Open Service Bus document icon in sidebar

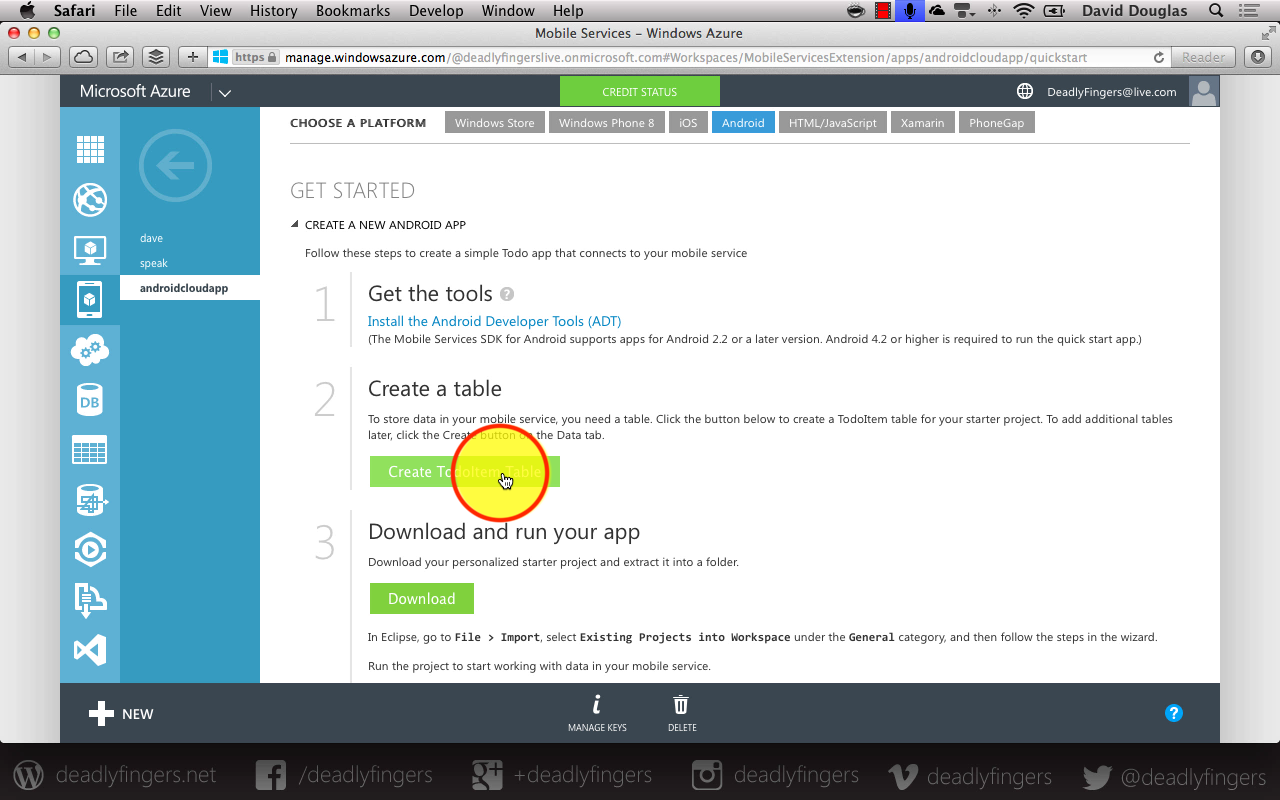pos(90,600)
